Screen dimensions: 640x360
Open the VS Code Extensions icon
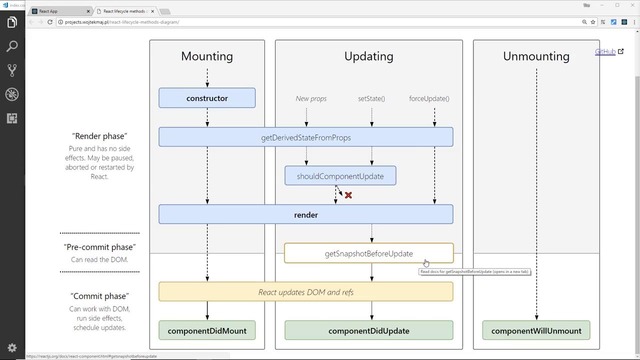click(x=12, y=118)
